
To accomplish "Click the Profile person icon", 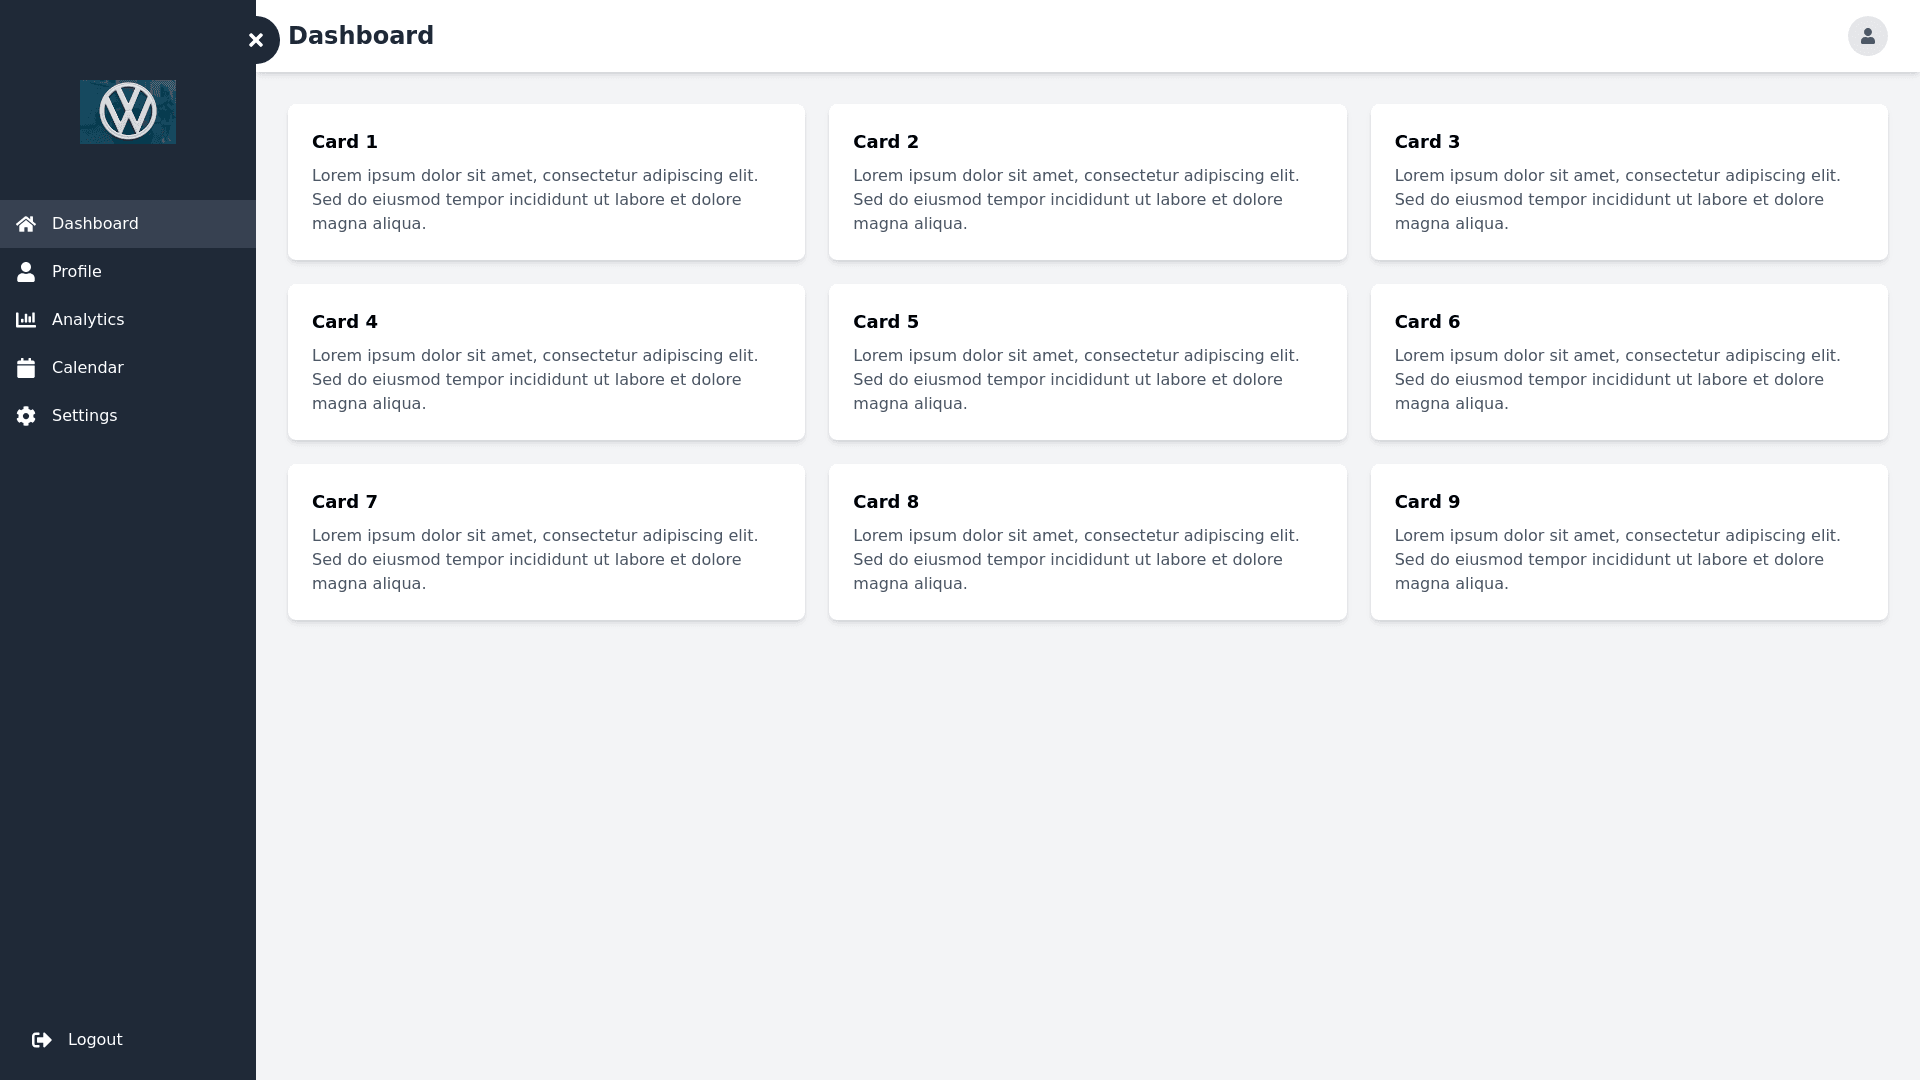I will coord(26,272).
